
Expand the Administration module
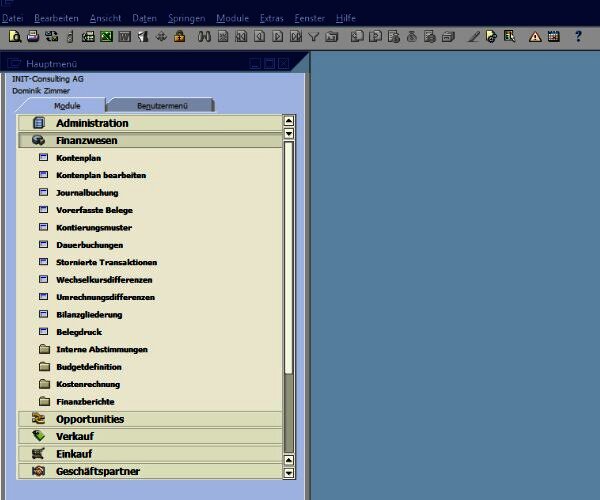pyautogui.click(x=92, y=123)
